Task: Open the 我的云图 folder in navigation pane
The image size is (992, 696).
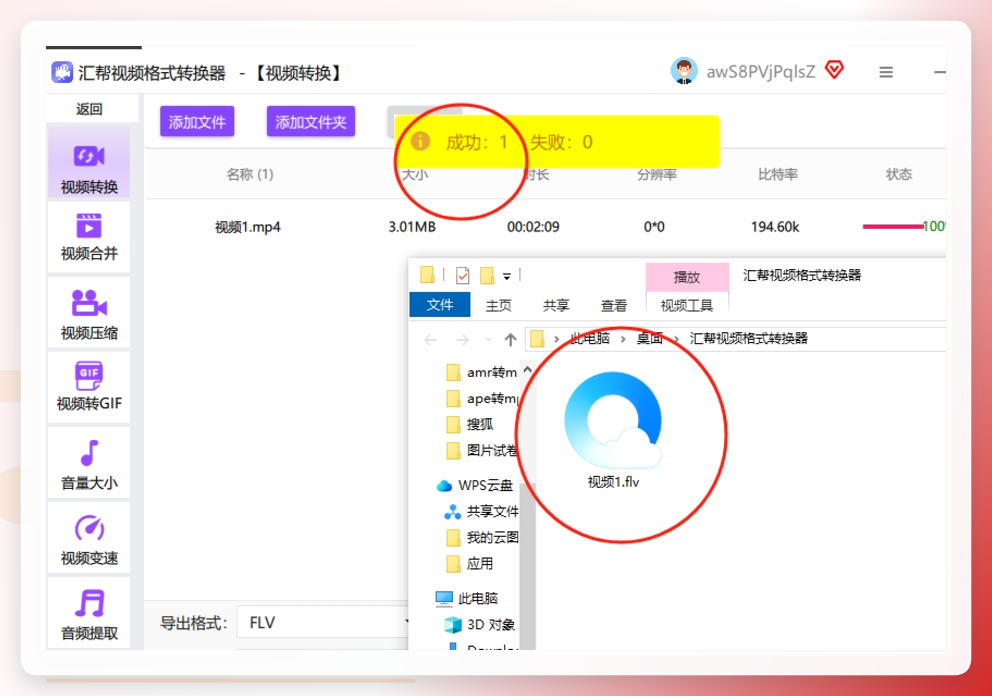Action: click(482, 537)
